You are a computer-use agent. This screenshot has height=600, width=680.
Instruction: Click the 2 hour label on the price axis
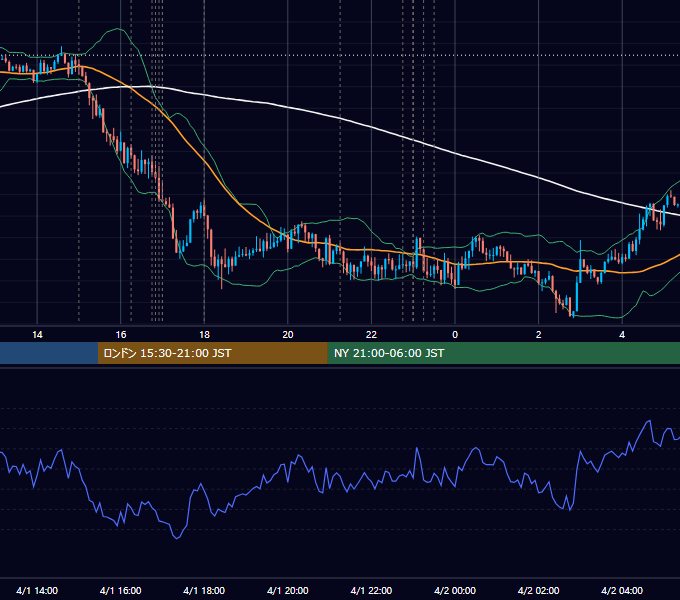(x=539, y=335)
